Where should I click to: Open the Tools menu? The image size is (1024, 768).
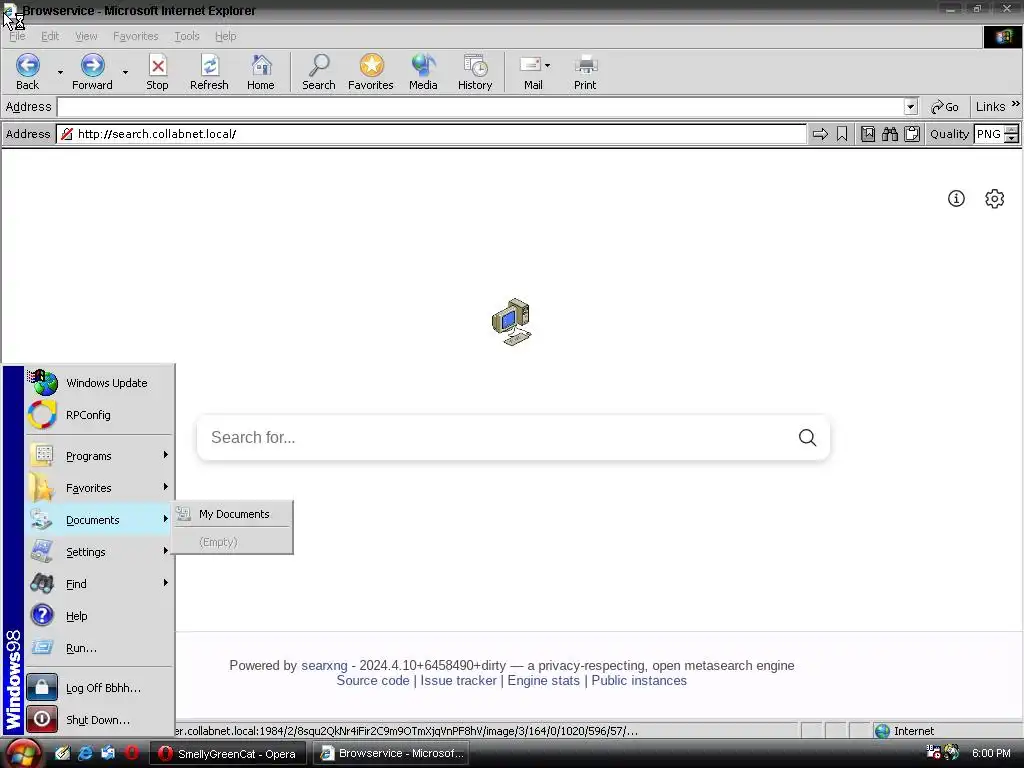(x=187, y=36)
